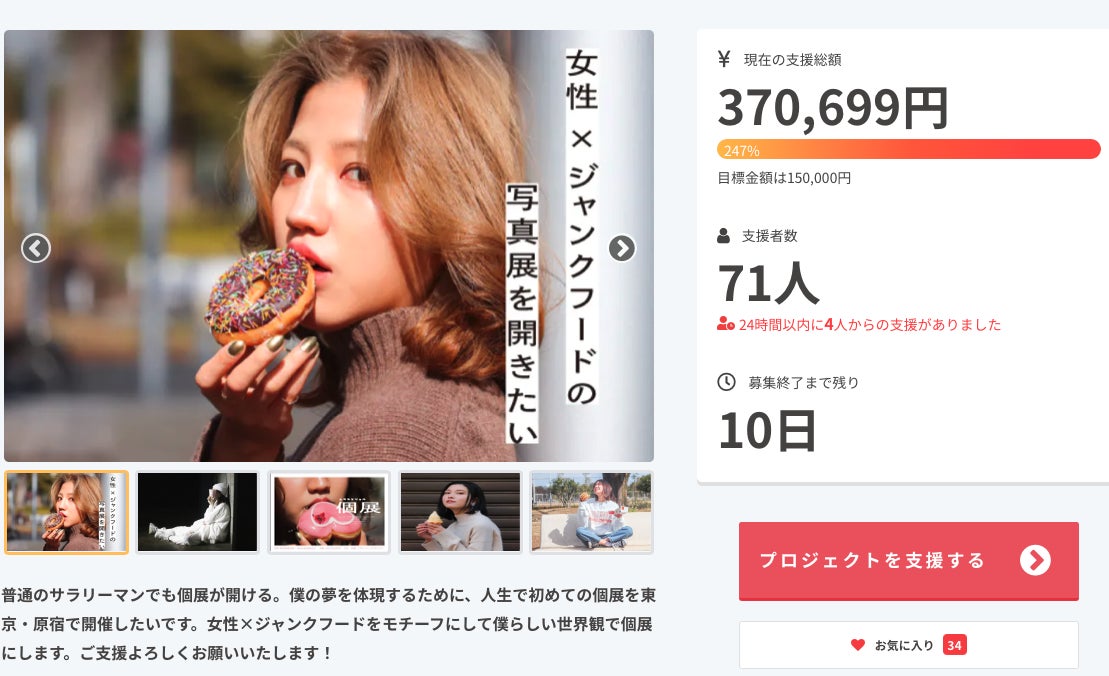This screenshot has height=676, width=1109.
Task: Click the yen icon beside total support amount
Action: pyautogui.click(x=724, y=59)
